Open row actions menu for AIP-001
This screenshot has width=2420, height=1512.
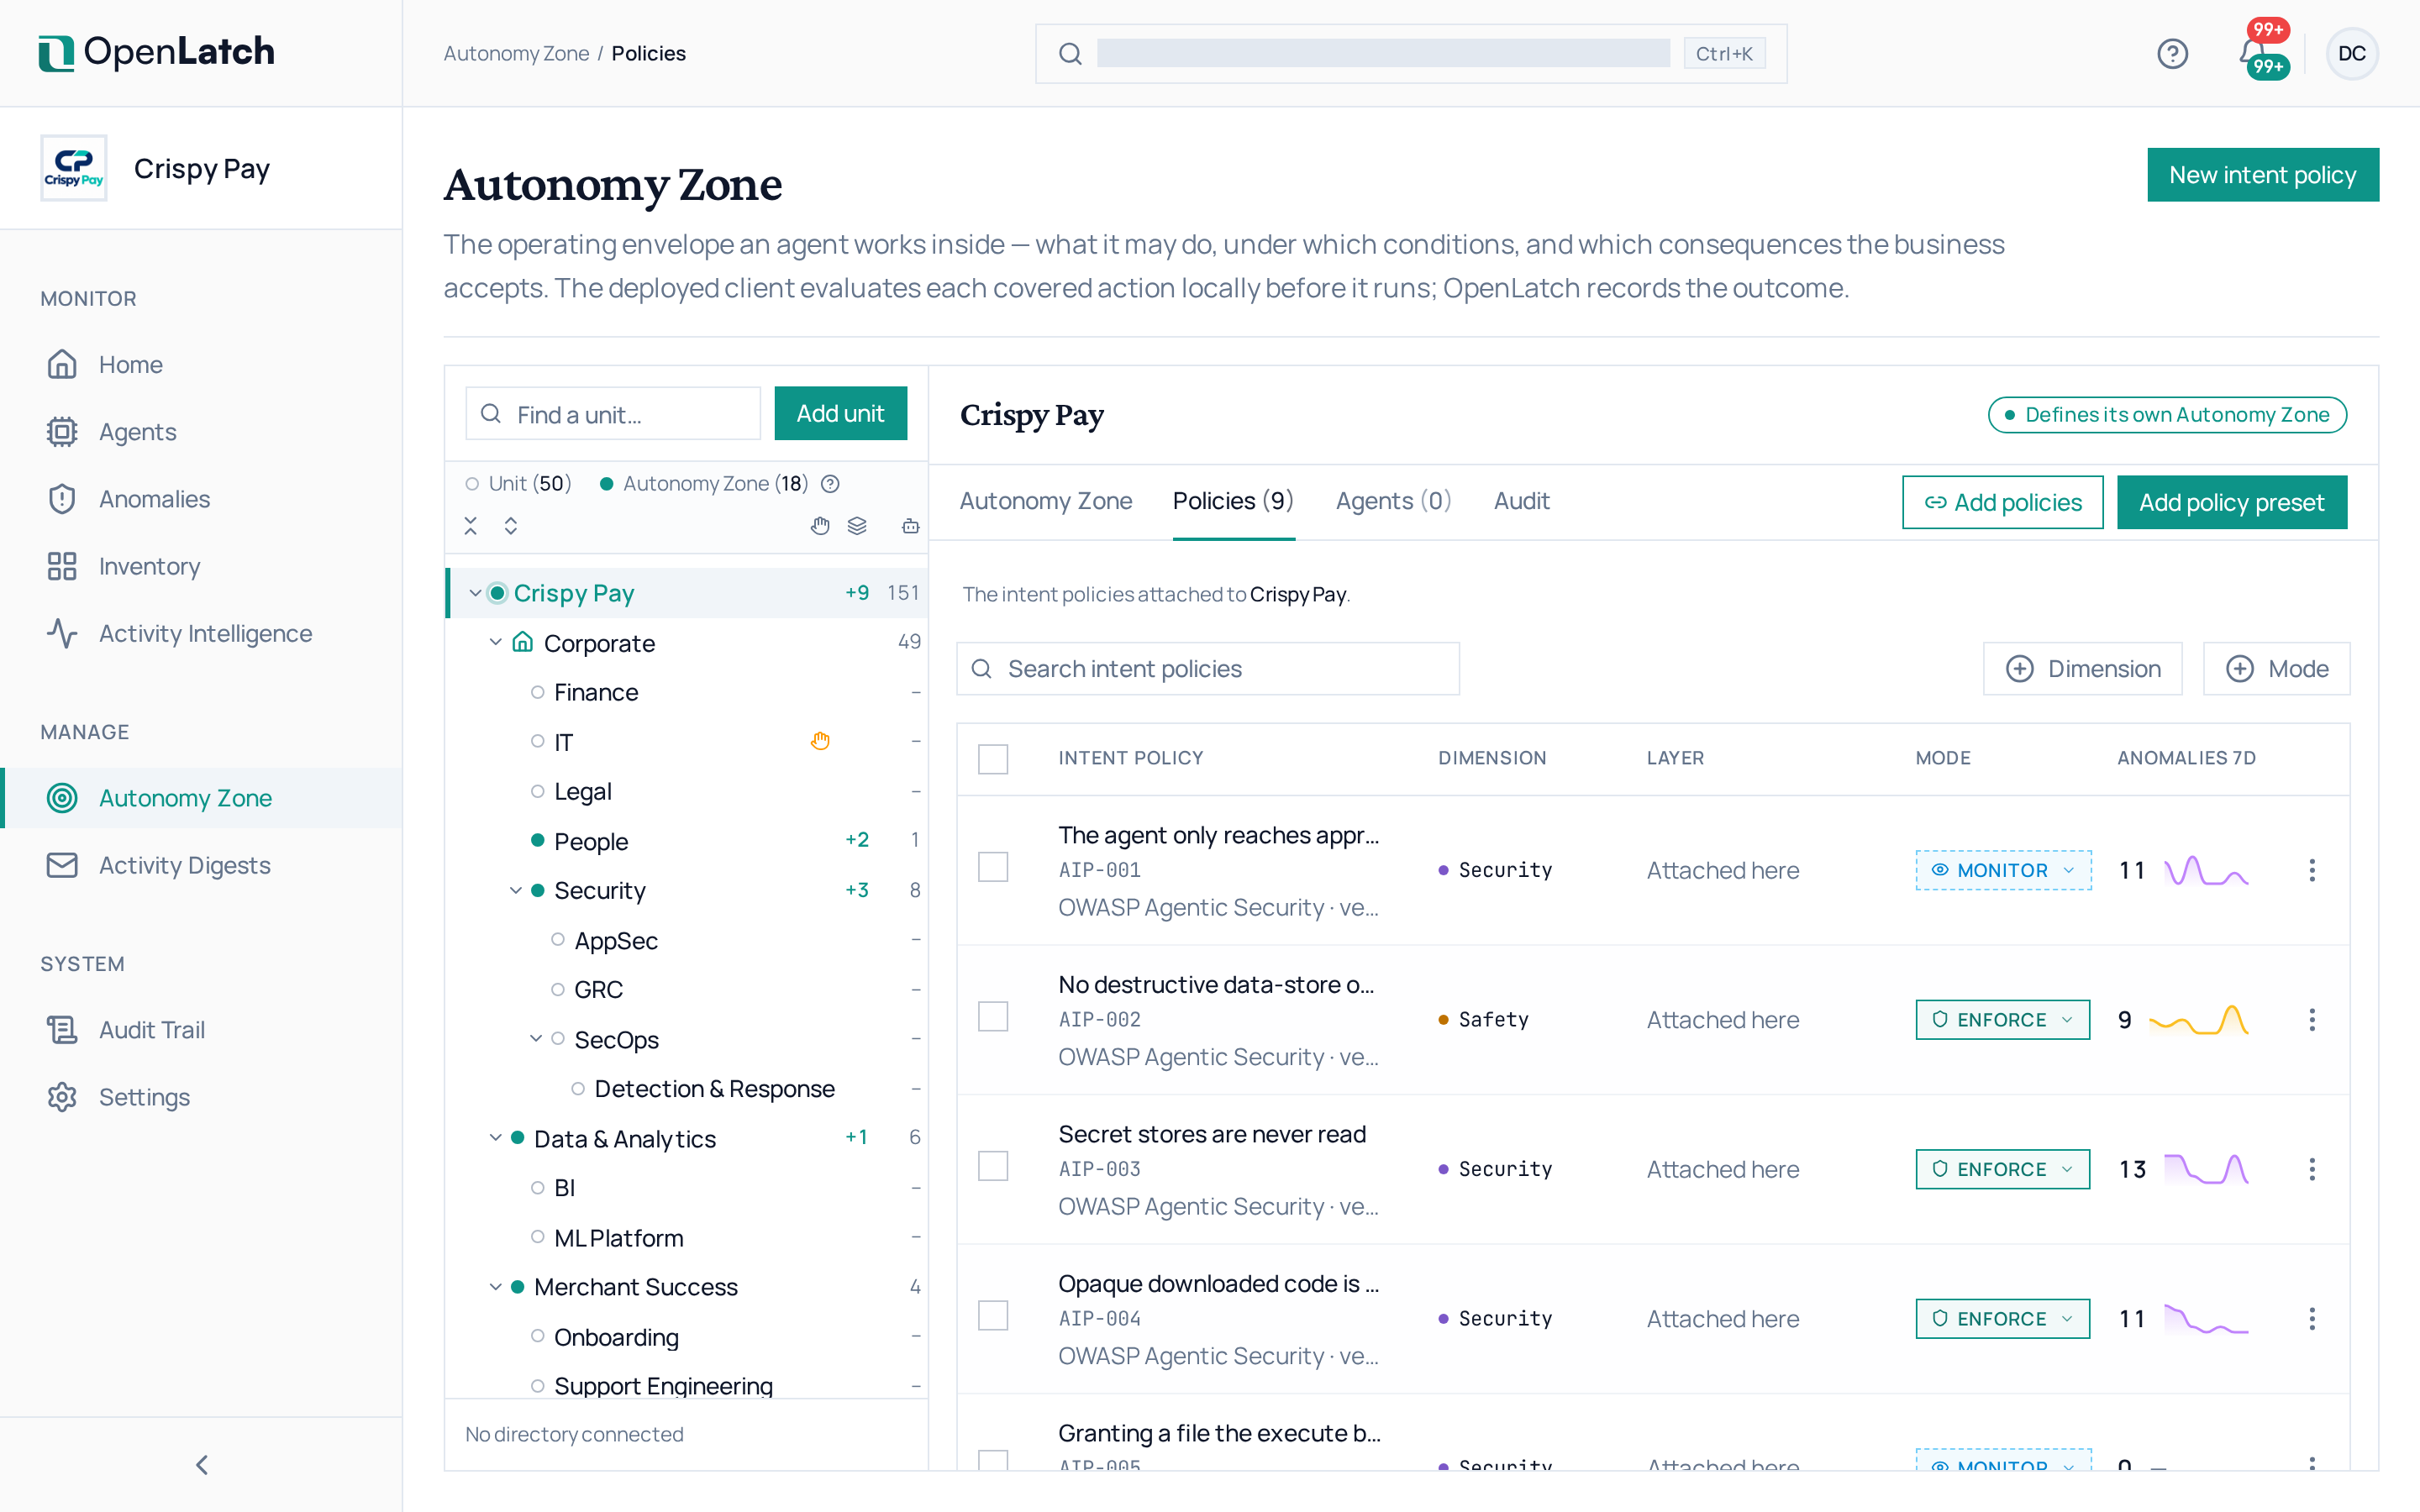coord(2312,870)
